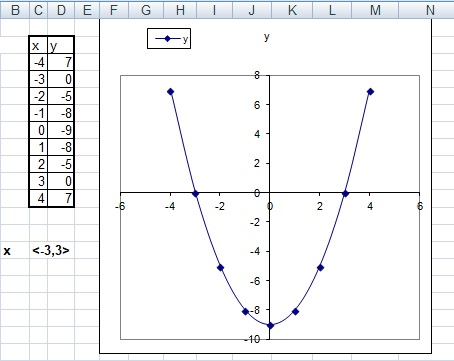Select column header C
The height and width of the screenshot is (361, 454).
(x=38, y=10)
